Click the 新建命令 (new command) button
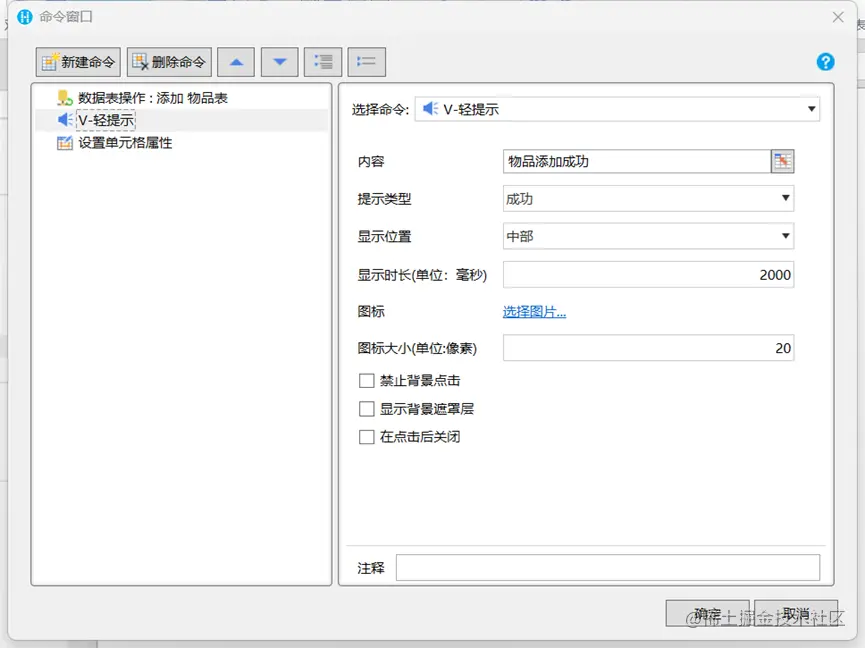The image size is (865, 648). (77, 61)
